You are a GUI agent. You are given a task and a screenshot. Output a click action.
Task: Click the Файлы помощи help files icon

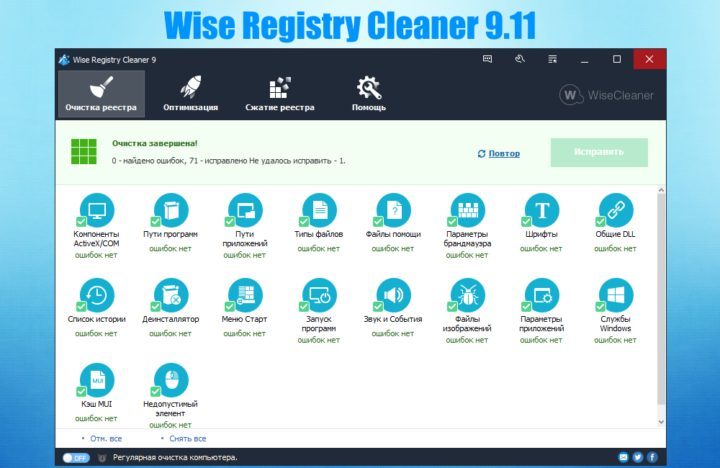click(x=394, y=210)
